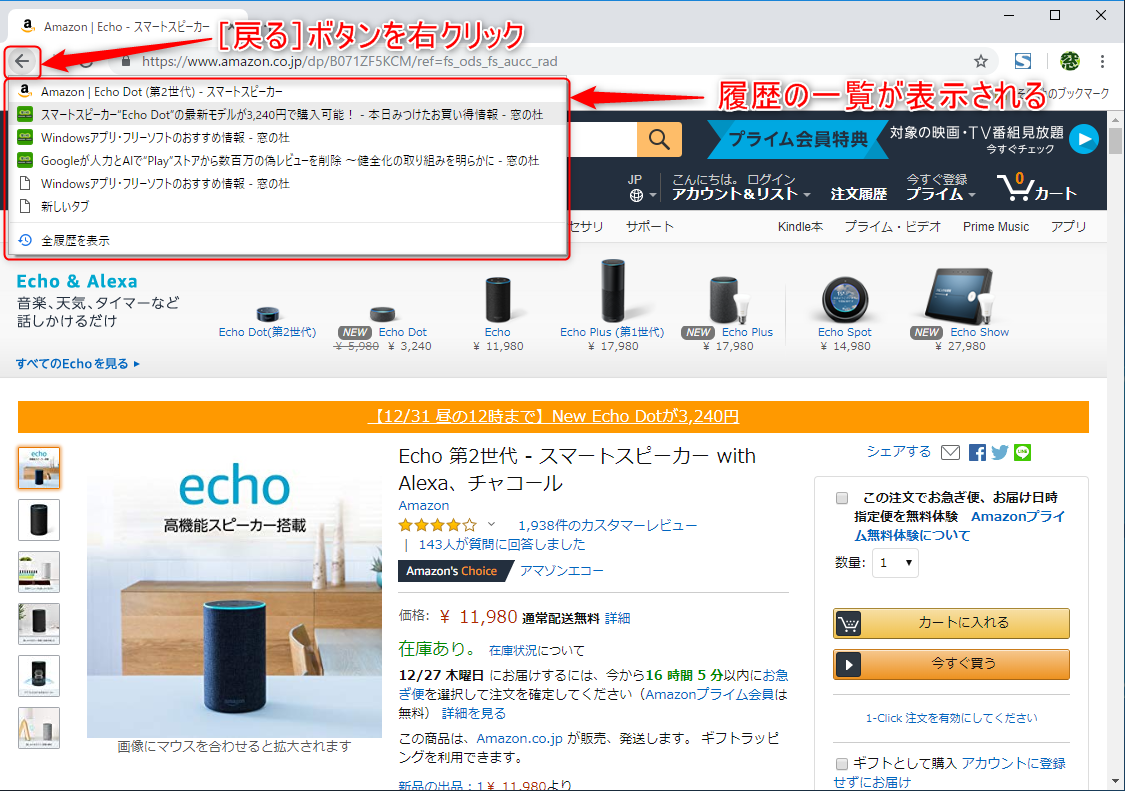The width and height of the screenshot is (1125, 791).
Task: Bookmark the page with the star icon
Action: 981,61
